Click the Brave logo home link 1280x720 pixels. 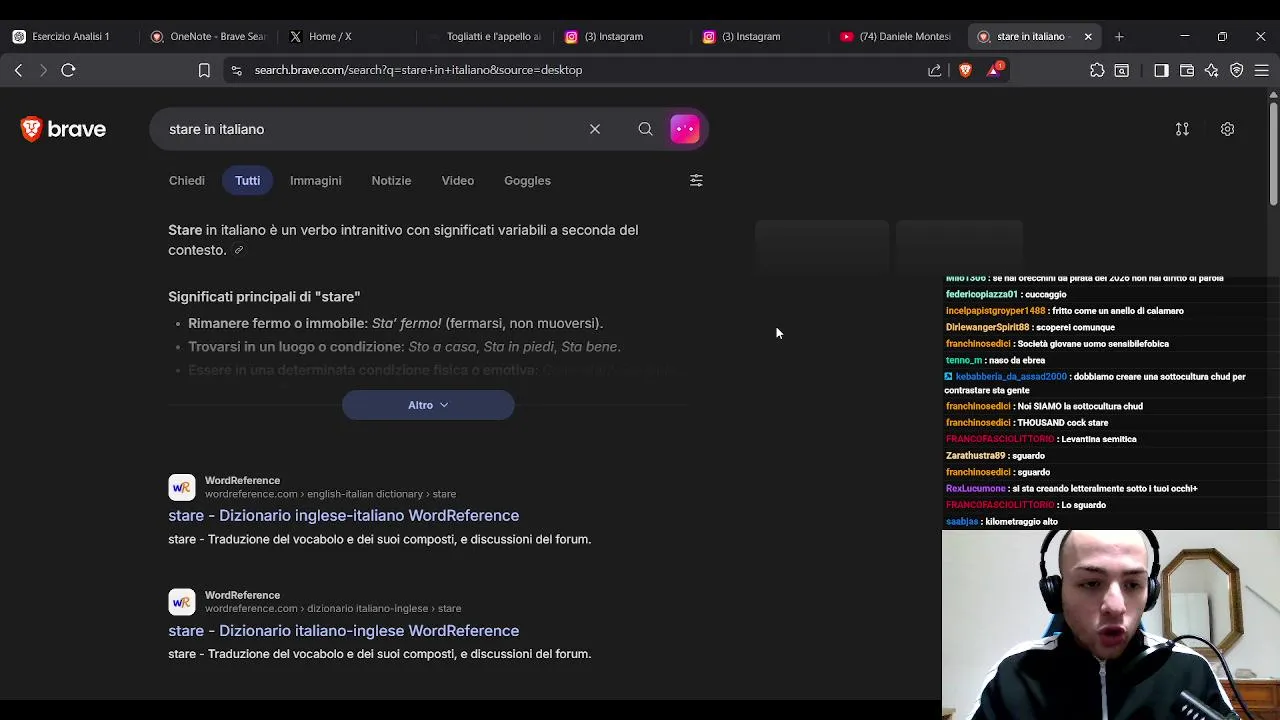63,129
